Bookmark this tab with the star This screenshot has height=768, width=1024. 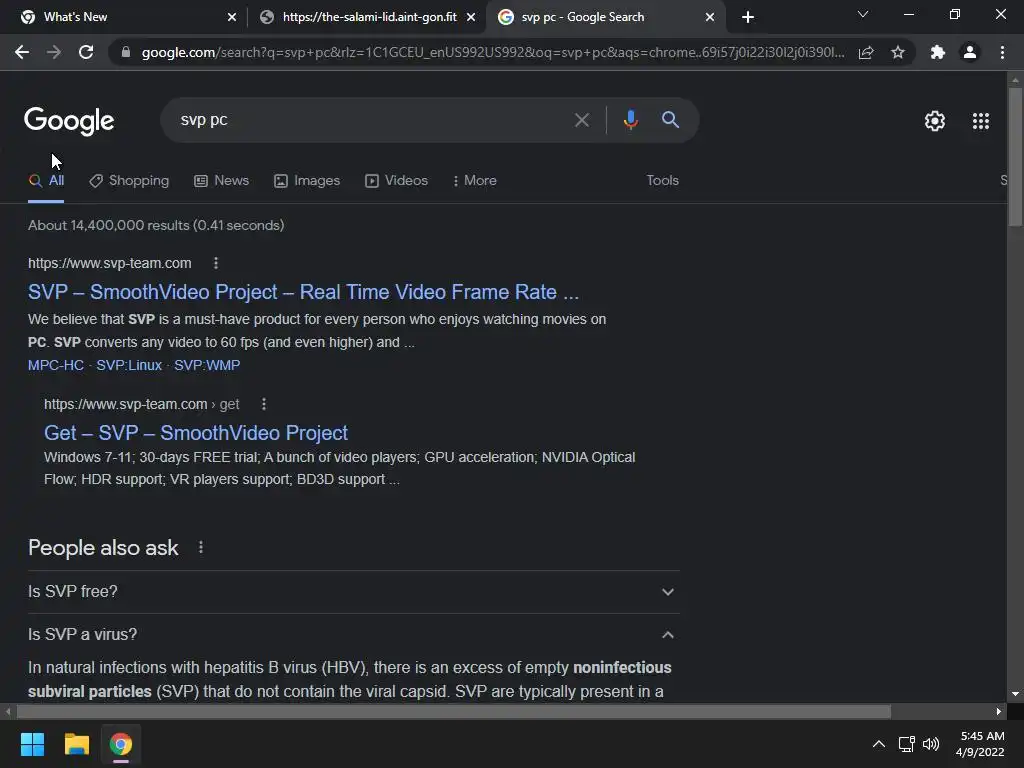click(898, 52)
